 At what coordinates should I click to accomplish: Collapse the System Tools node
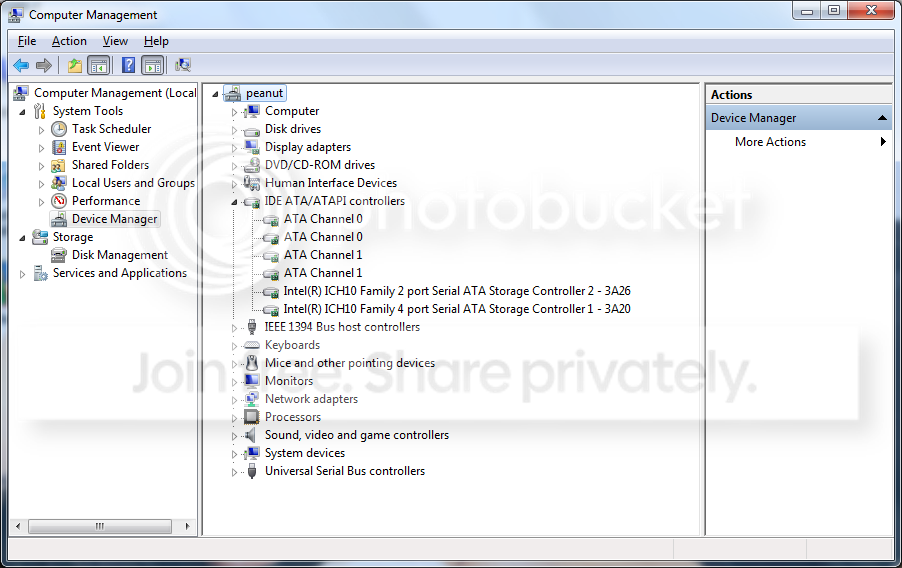pos(22,112)
